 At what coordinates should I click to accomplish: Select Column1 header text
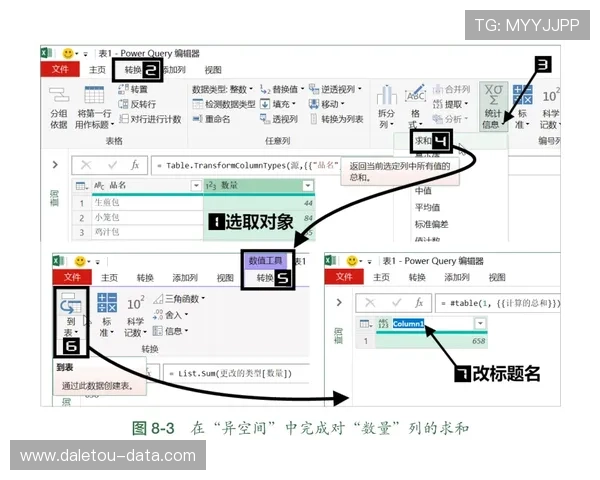(x=408, y=324)
